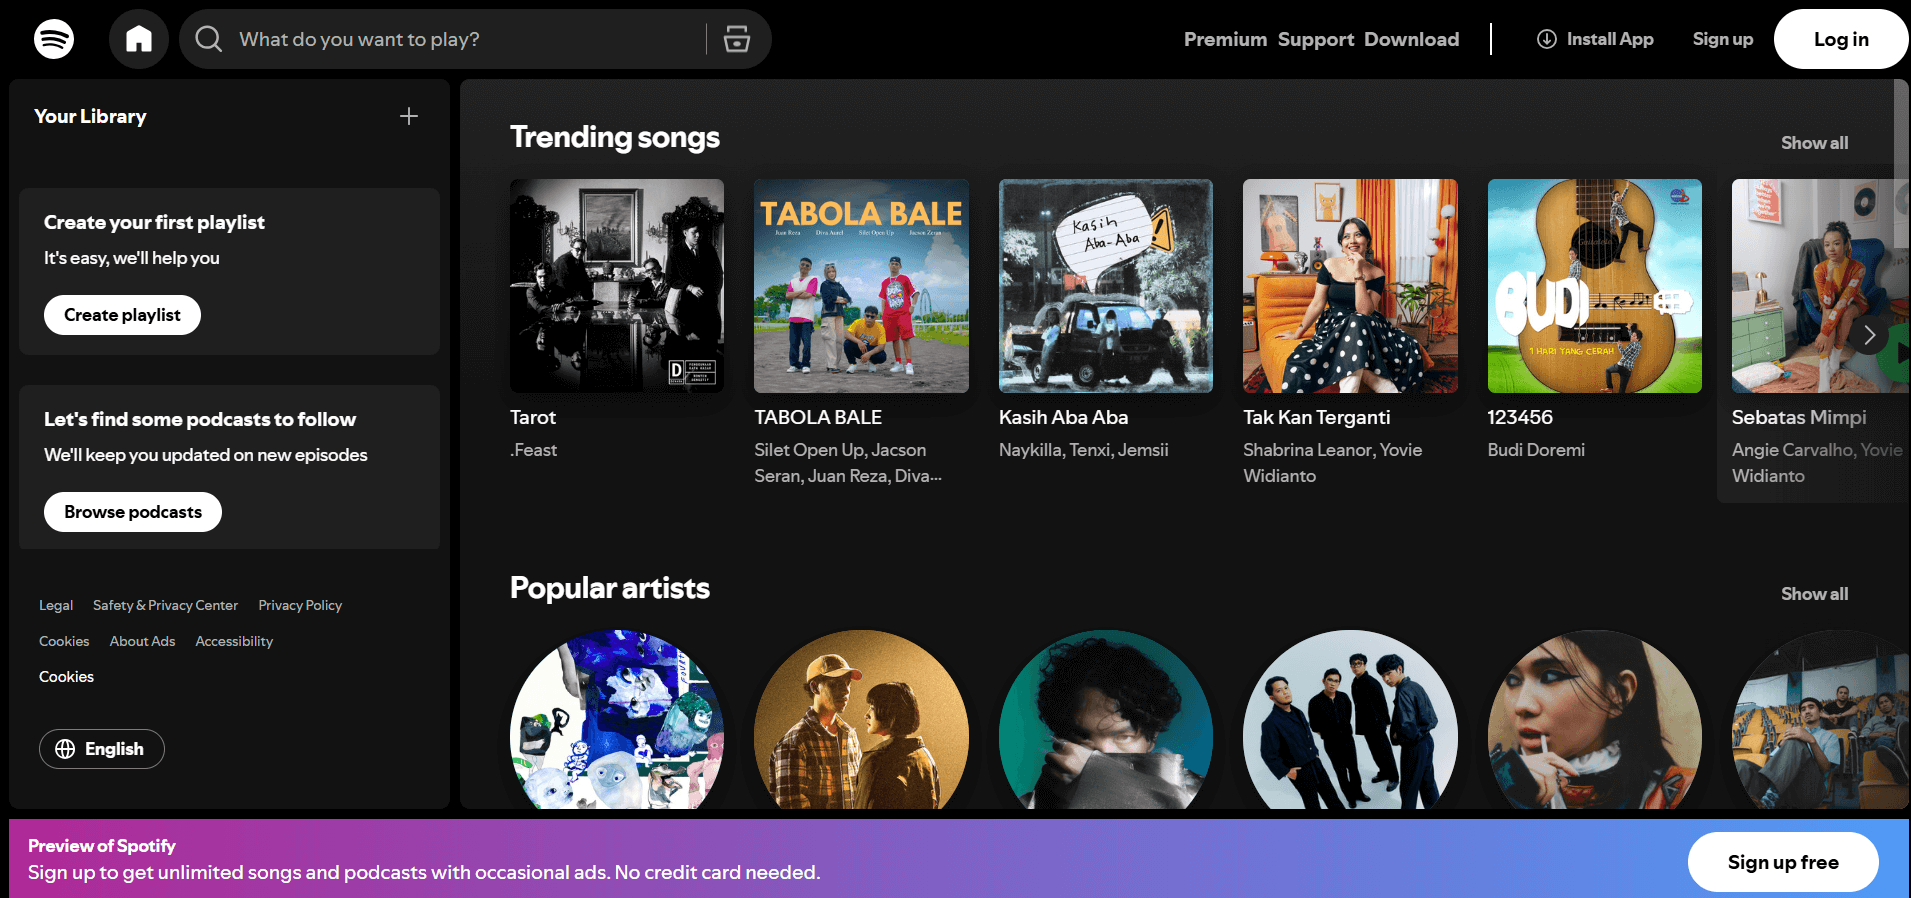Open popular artist photo of two people in jackets
The image size is (1911, 898).
click(861, 720)
